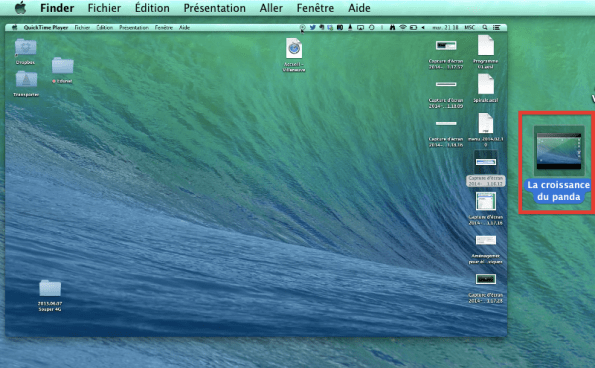The image size is (595, 368).
Task: Open the Apple menu in the Finder bar
Action: (x=20, y=8)
